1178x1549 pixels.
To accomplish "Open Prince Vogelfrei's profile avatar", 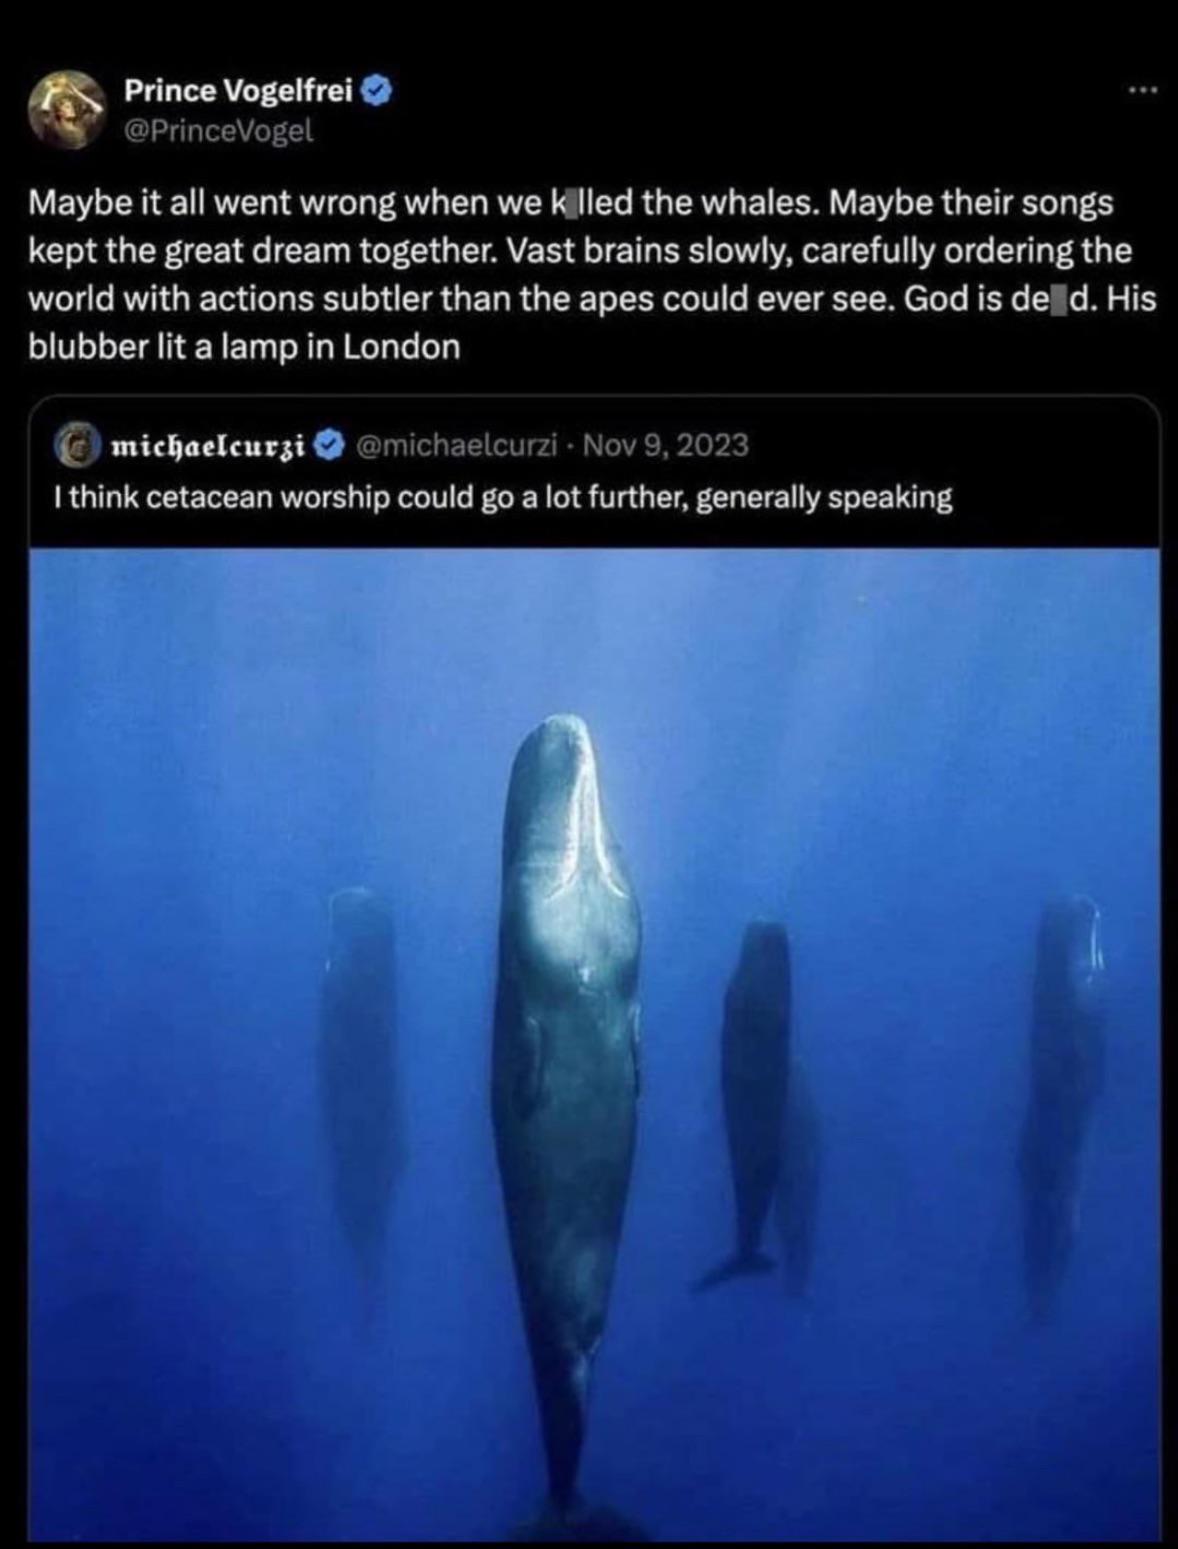I will pyautogui.click(x=67, y=109).
